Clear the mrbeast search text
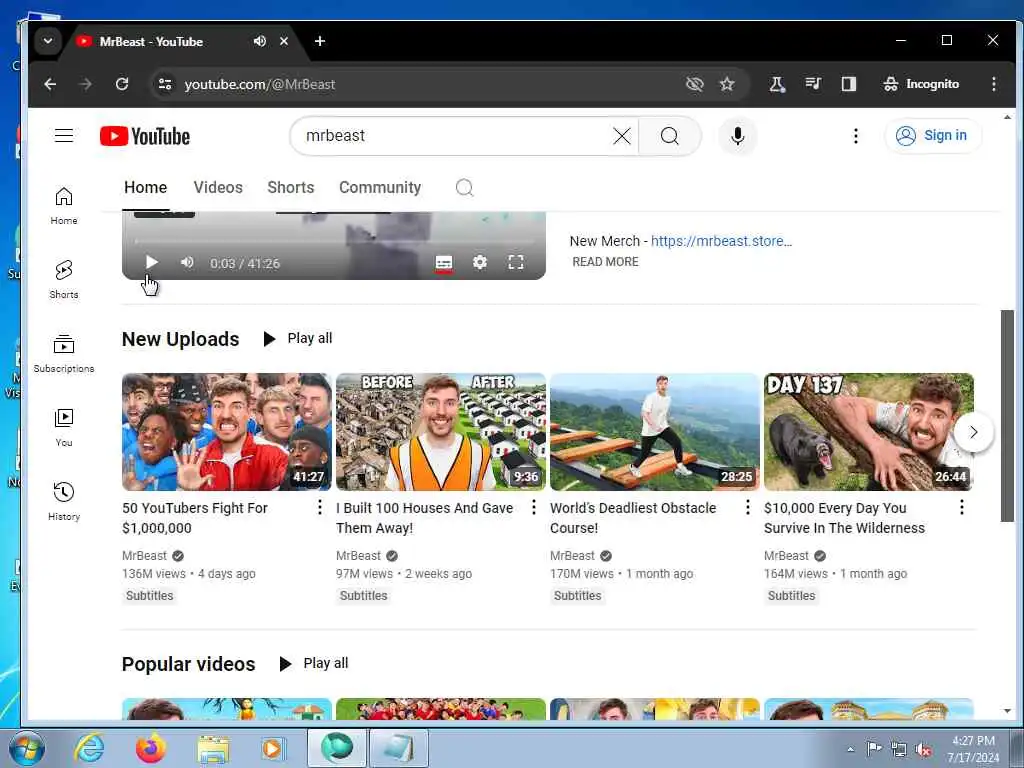The height and width of the screenshot is (768, 1024). 622,136
